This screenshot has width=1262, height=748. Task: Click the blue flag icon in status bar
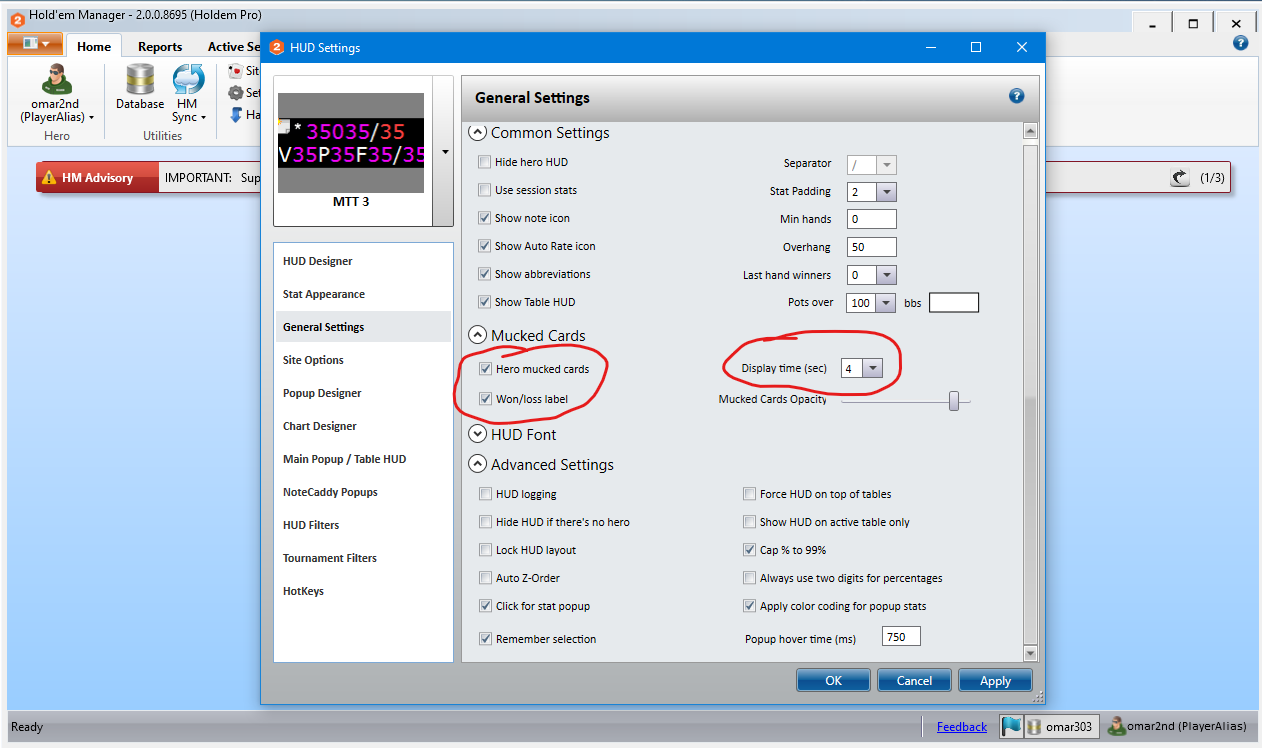(x=1012, y=727)
